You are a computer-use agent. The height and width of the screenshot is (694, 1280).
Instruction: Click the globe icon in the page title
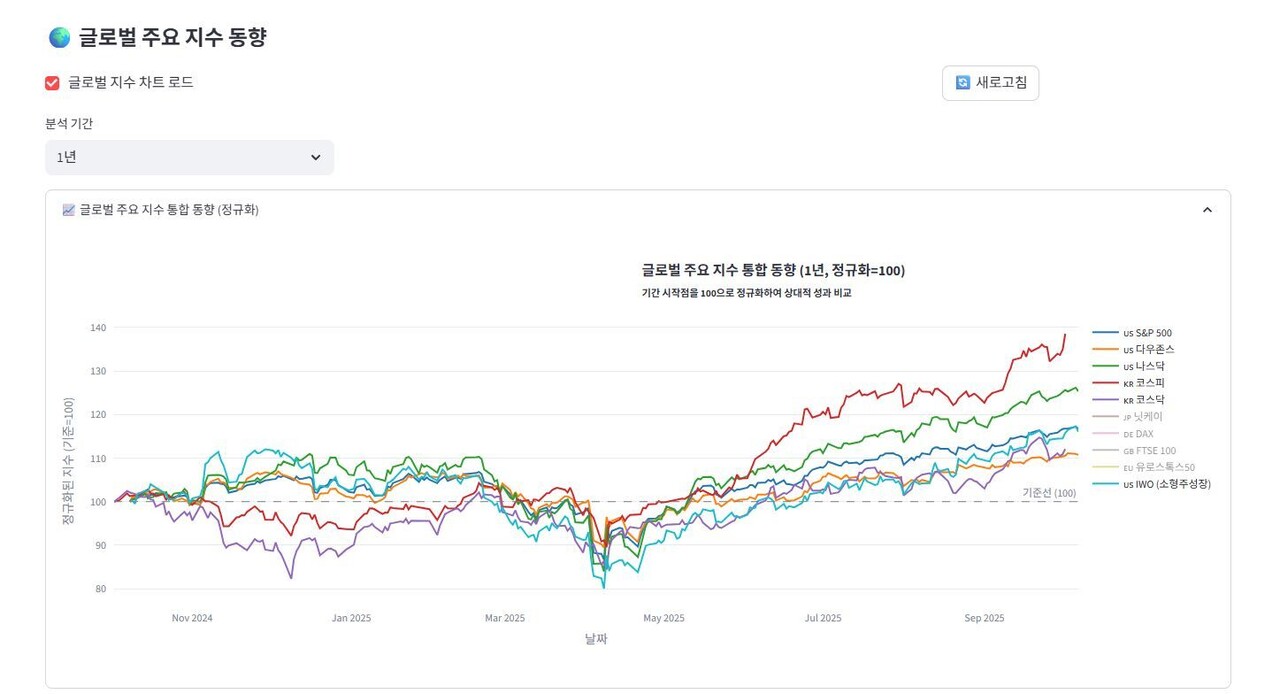[x=62, y=36]
